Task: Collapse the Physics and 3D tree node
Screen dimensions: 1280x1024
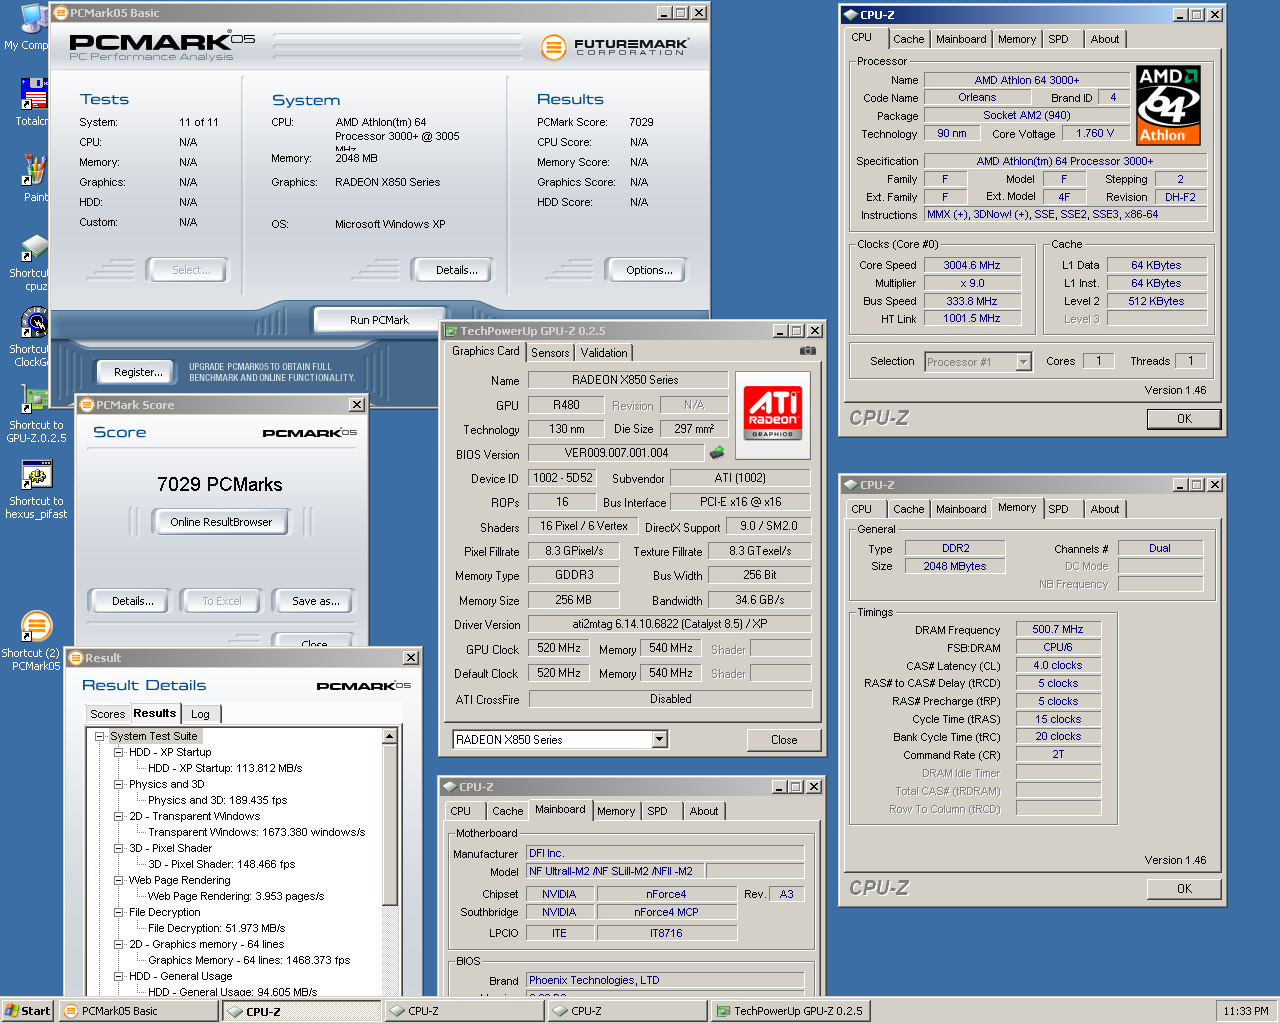Action: pyautogui.click(x=118, y=784)
